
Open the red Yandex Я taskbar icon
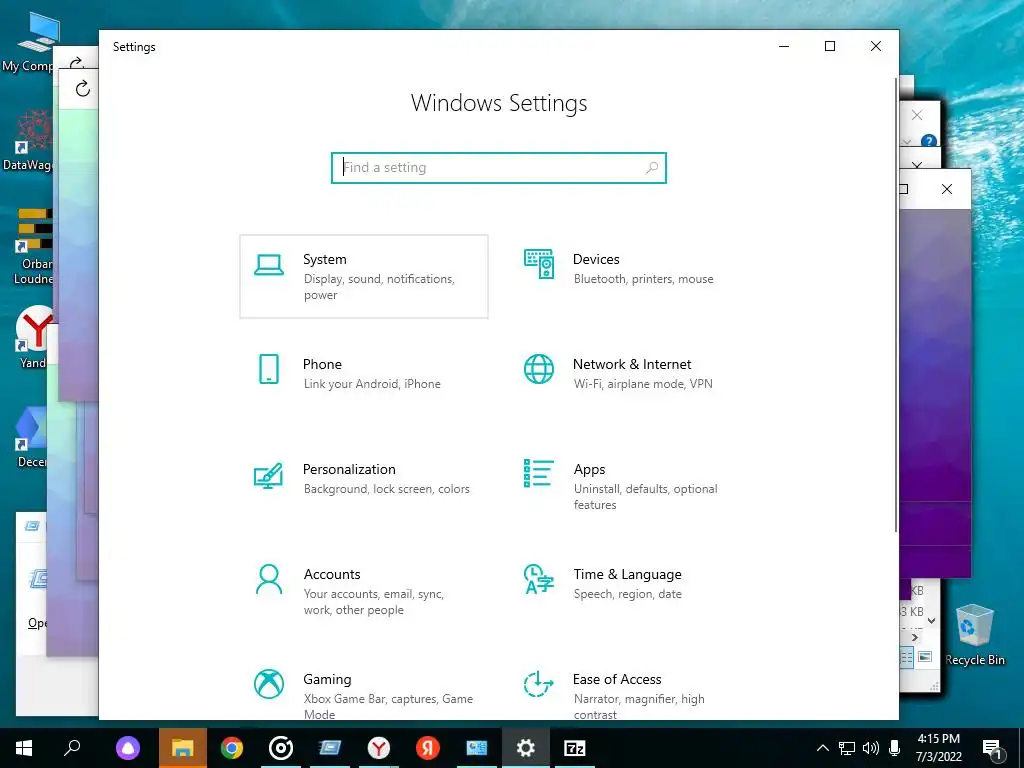428,748
